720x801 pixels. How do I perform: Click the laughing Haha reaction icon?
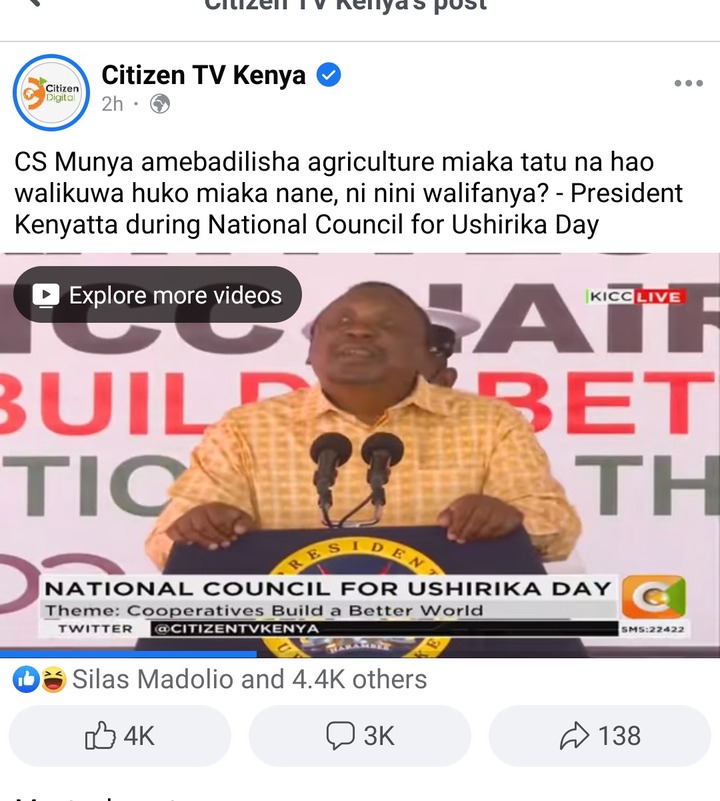click(x=53, y=679)
